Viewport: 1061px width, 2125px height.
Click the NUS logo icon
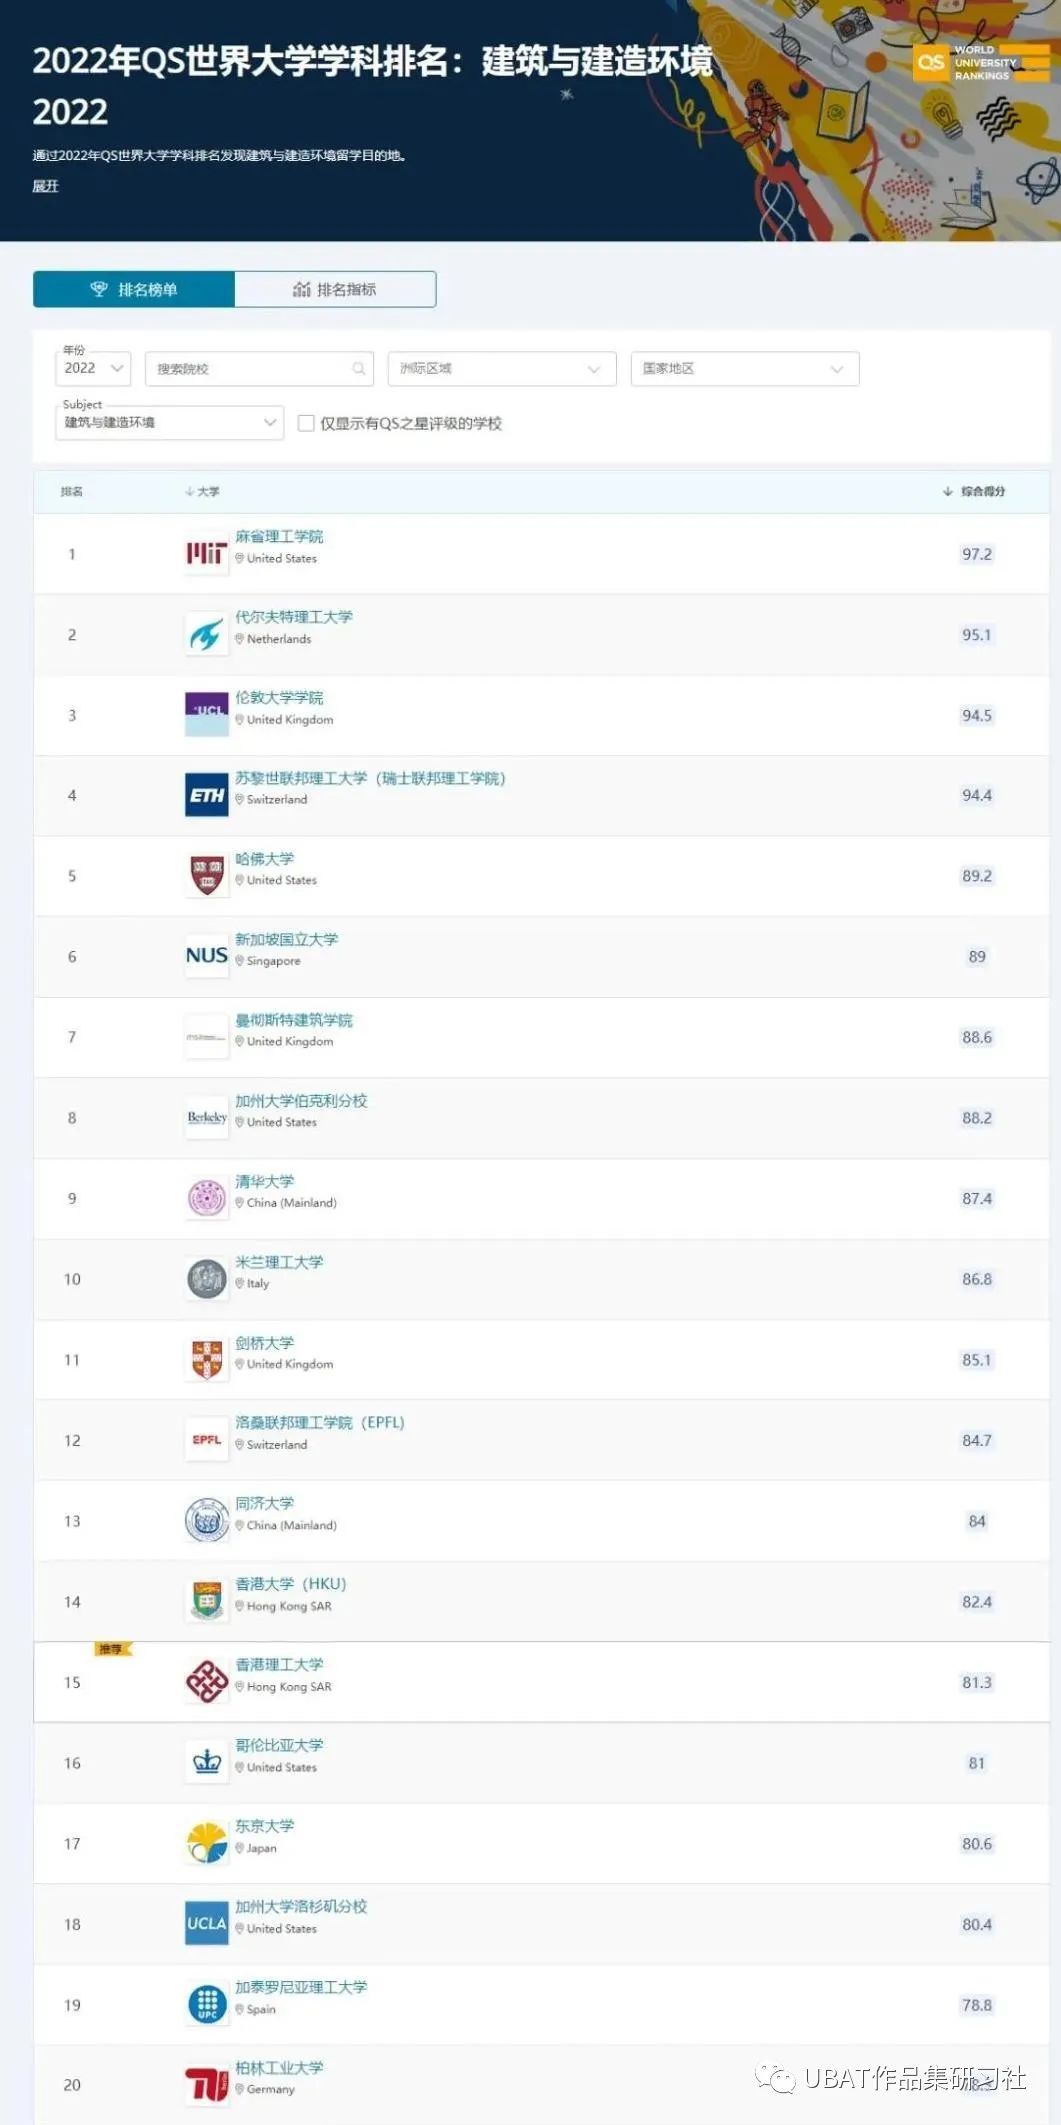tap(207, 956)
